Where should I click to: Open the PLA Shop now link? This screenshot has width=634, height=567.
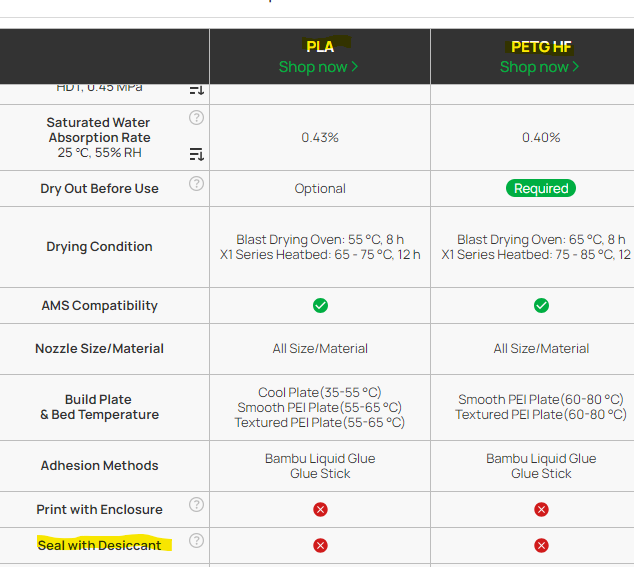[x=319, y=67]
